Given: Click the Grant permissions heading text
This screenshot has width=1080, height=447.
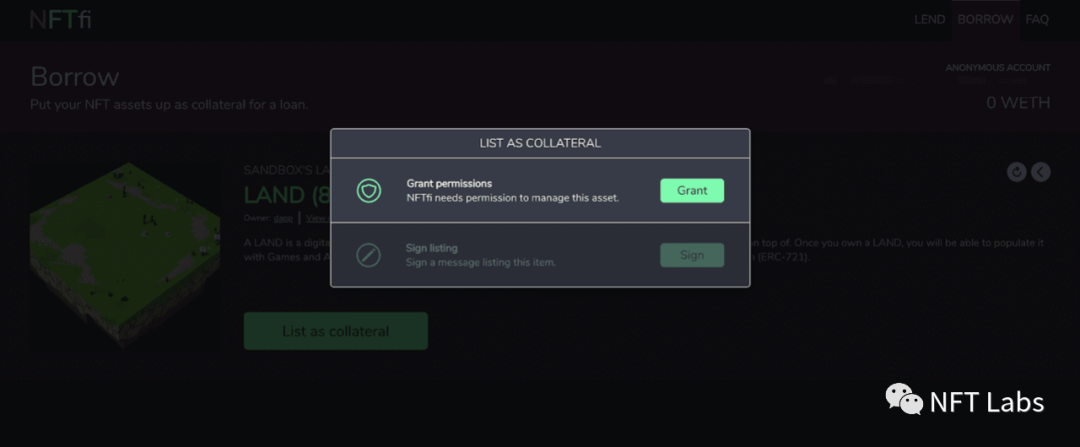Looking at the screenshot, I should coord(449,183).
